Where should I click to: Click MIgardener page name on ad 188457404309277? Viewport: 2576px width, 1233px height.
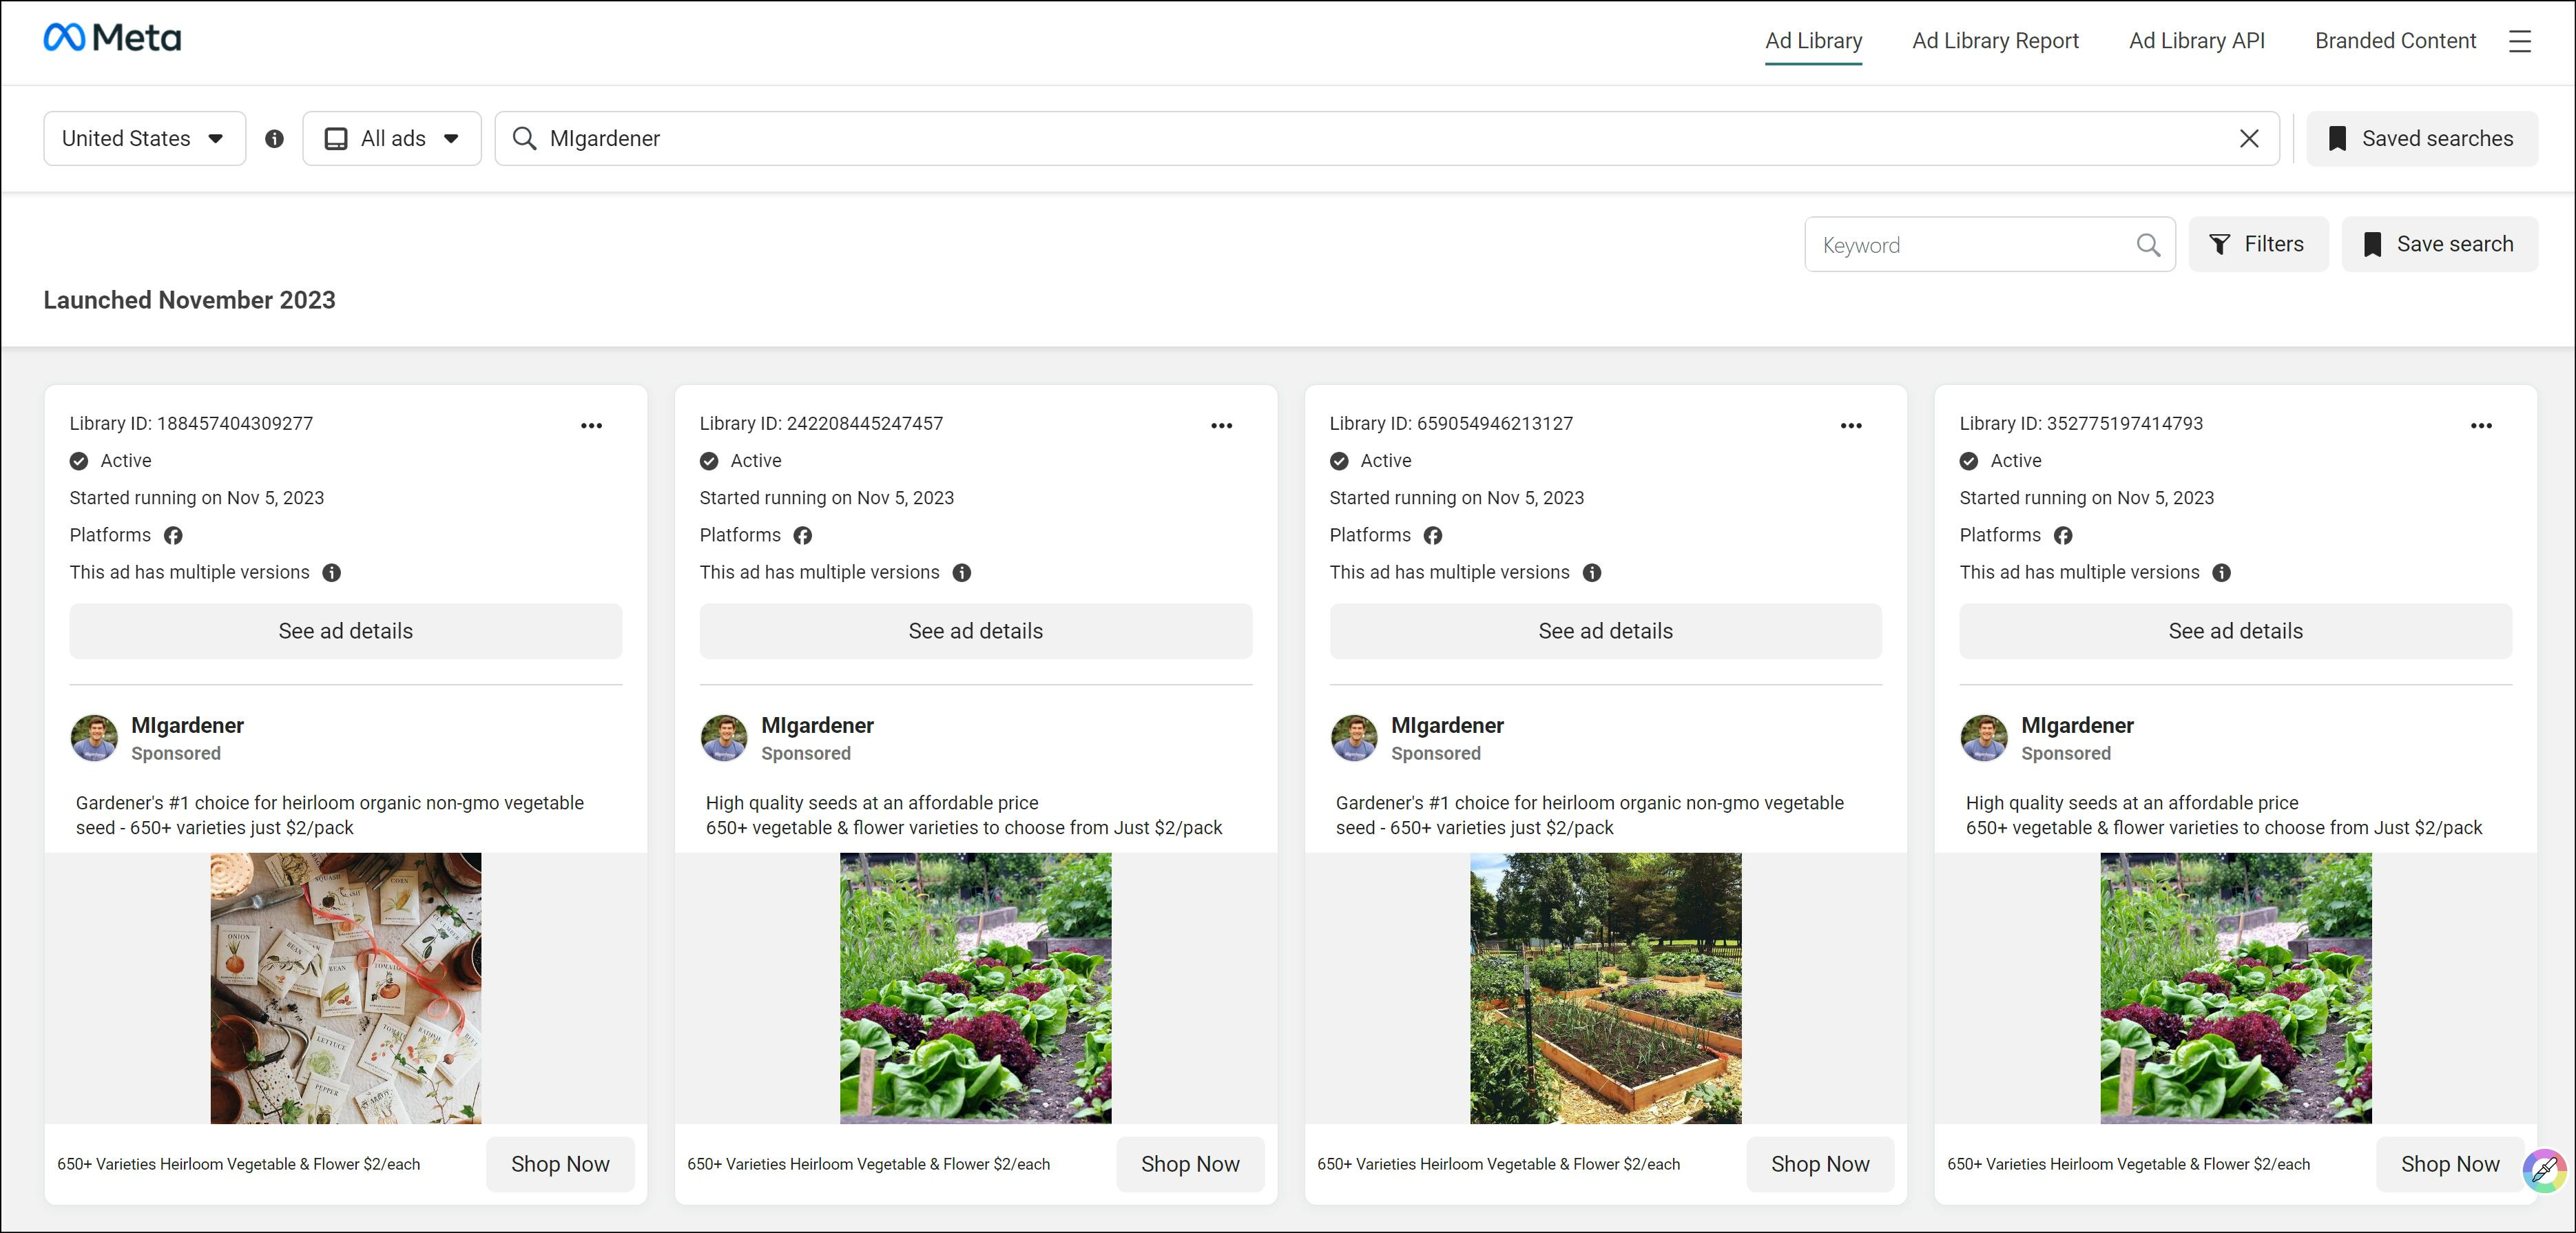click(187, 726)
